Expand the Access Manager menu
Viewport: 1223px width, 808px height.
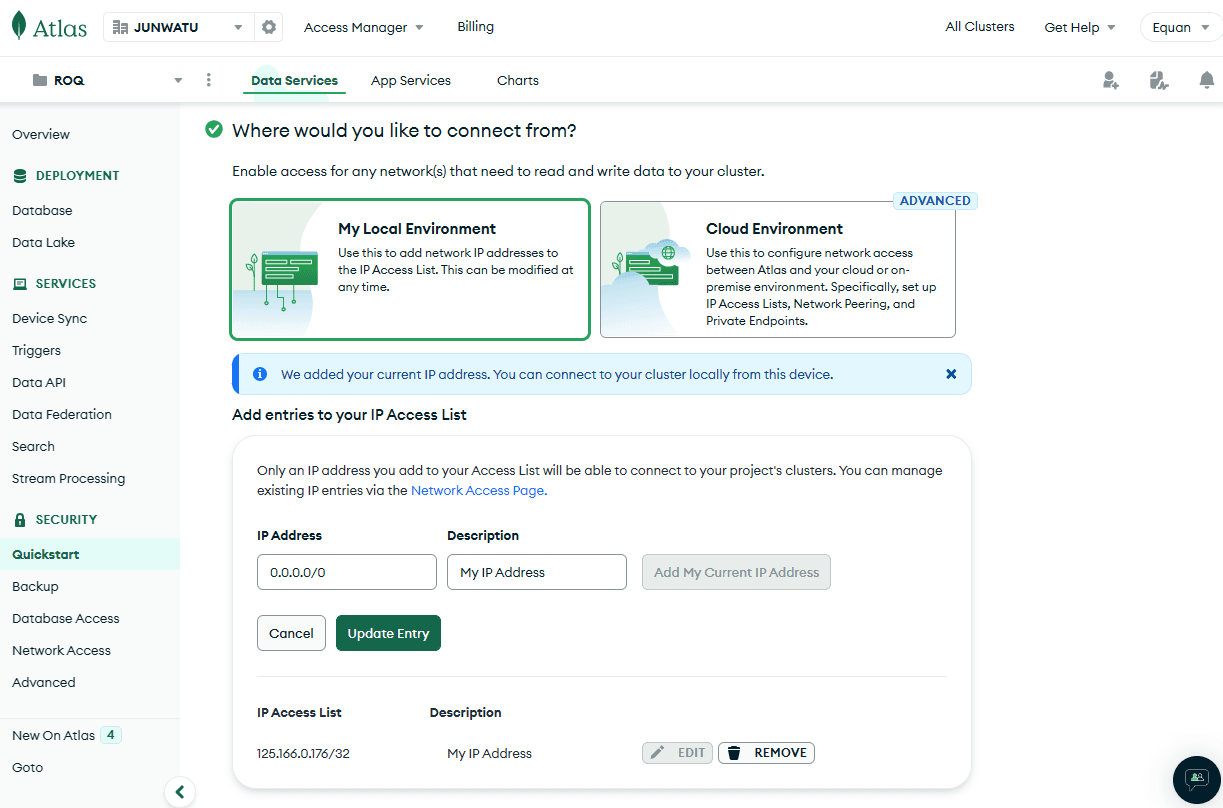[x=364, y=27]
